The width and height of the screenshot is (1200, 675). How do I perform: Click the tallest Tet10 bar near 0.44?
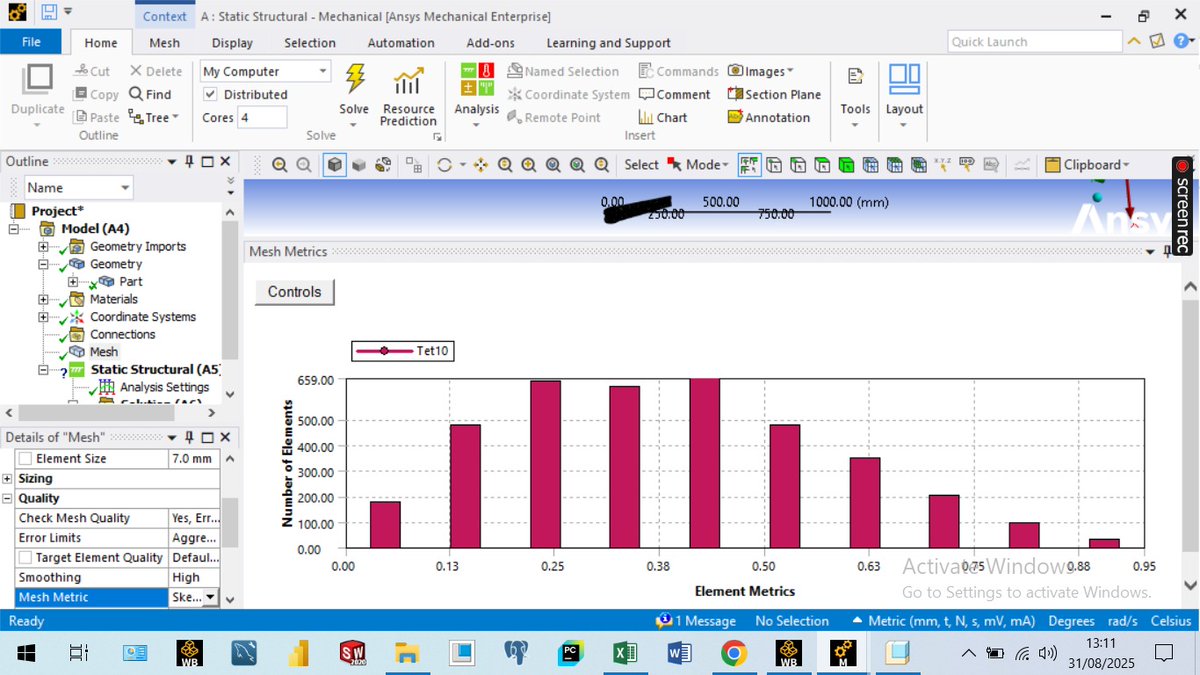704,463
